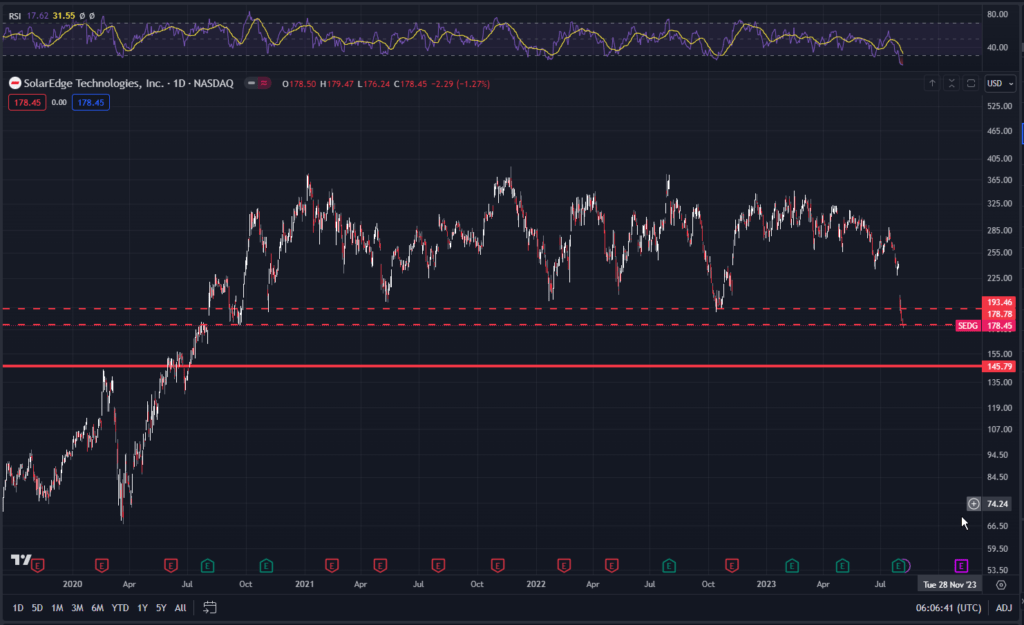Open green earnings marker after Apr 2023
Screen dimensions: 1024x625
click(x=842, y=565)
